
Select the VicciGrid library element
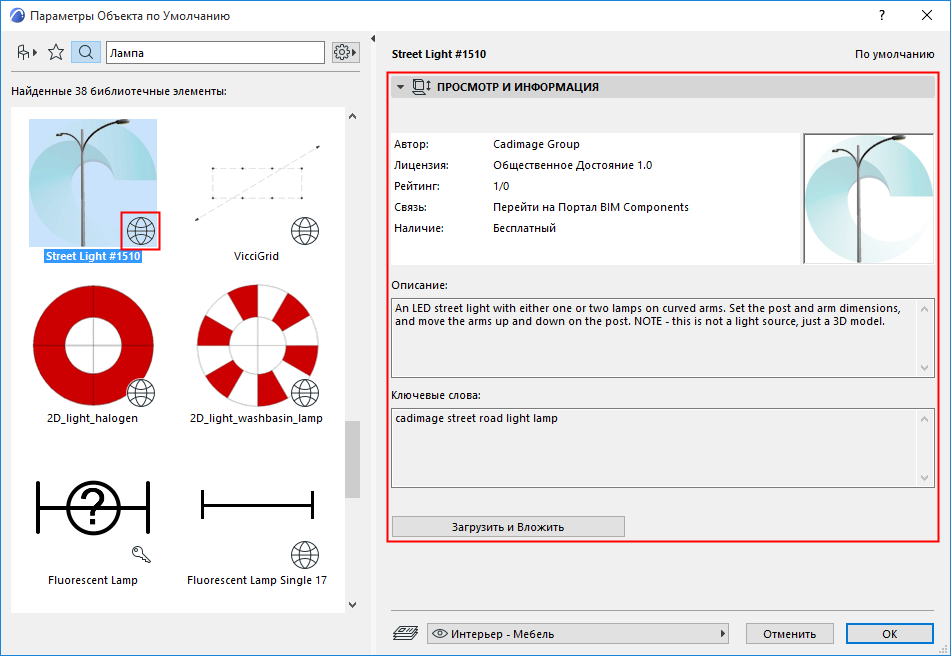tap(257, 182)
